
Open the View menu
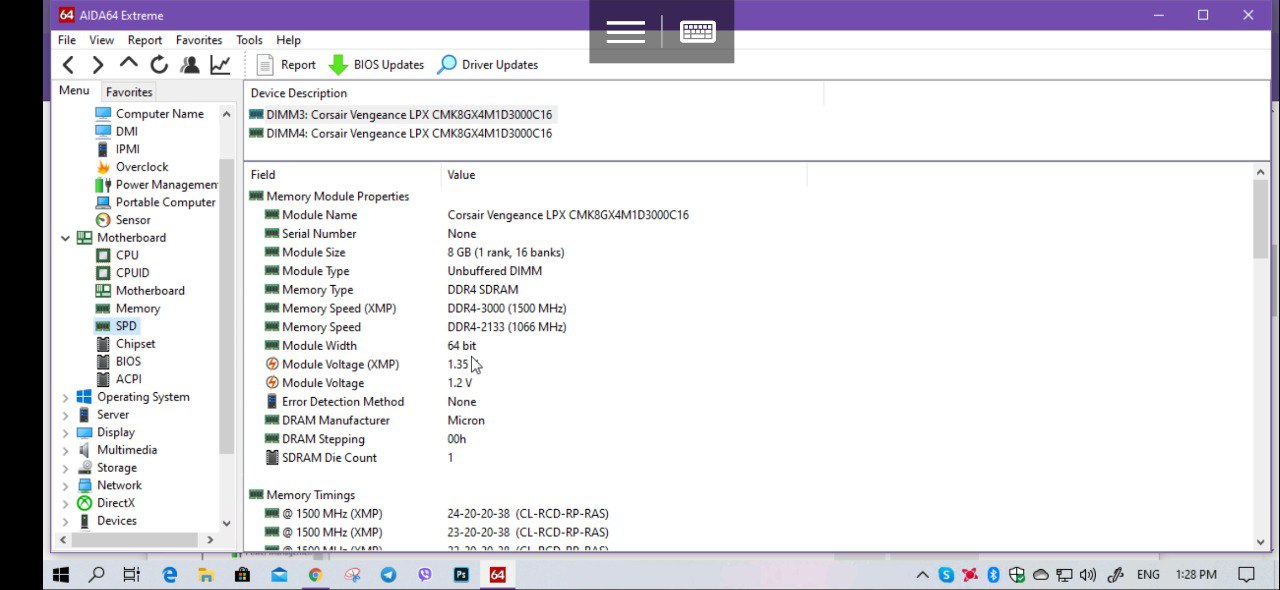pyautogui.click(x=102, y=40)
